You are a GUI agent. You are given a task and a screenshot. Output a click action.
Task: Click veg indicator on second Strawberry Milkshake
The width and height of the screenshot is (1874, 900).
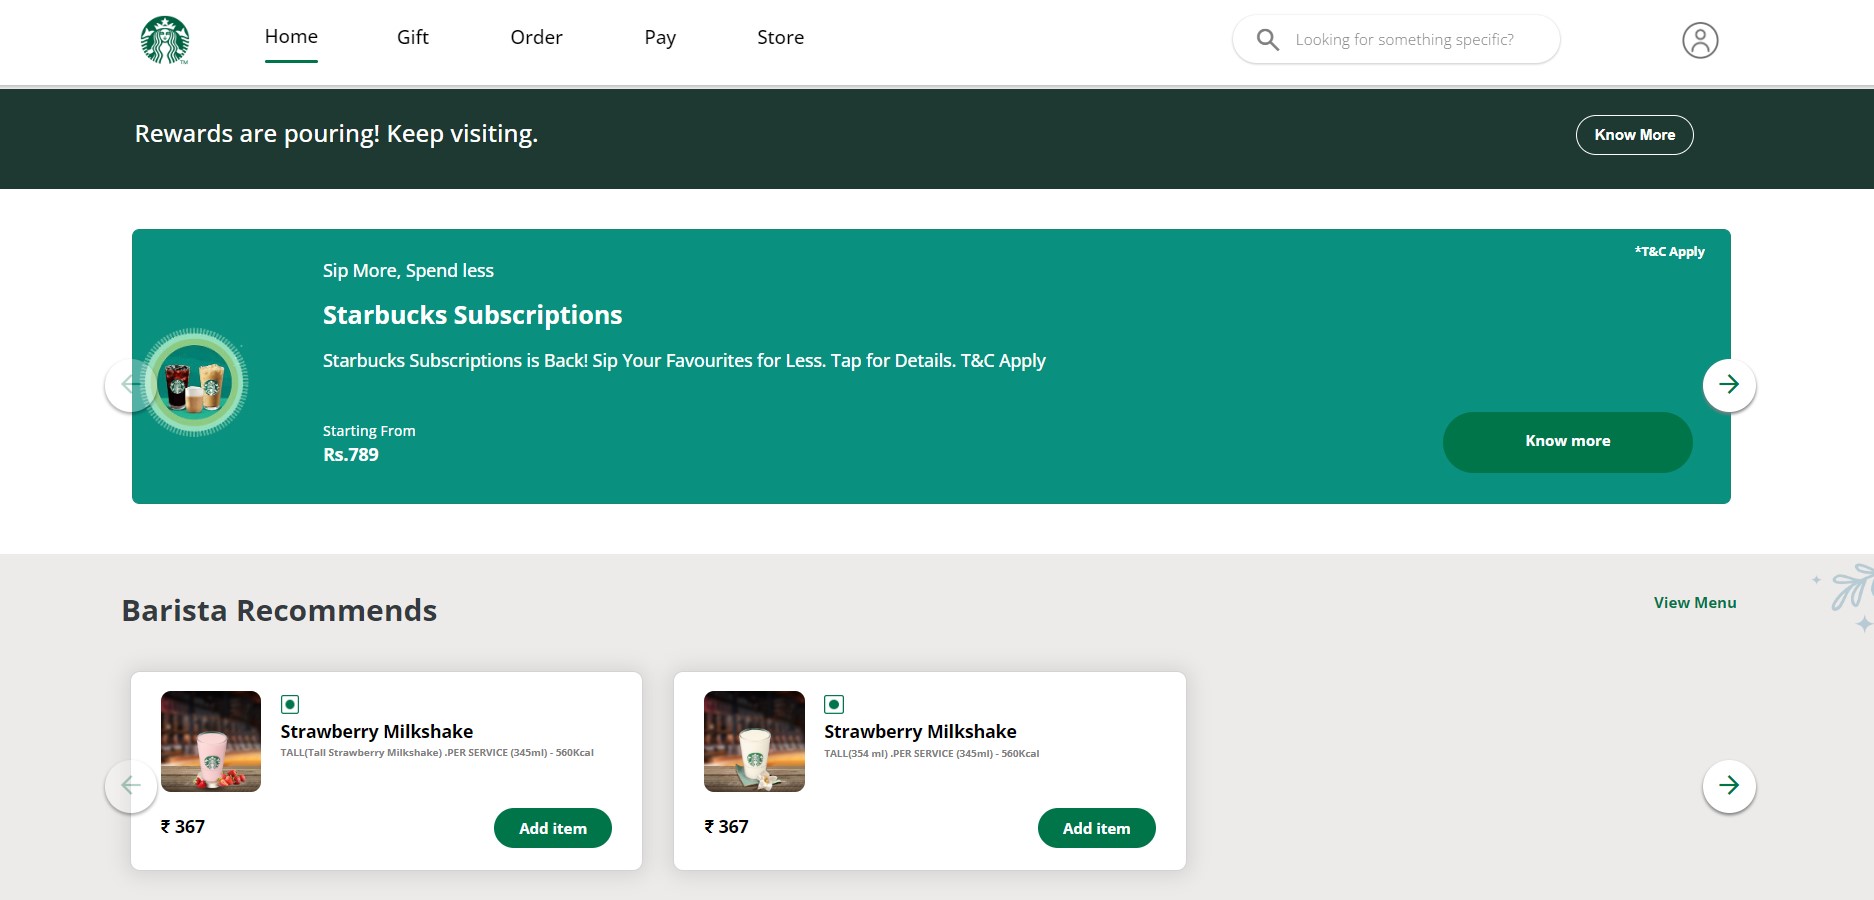[x=834, y=704]
